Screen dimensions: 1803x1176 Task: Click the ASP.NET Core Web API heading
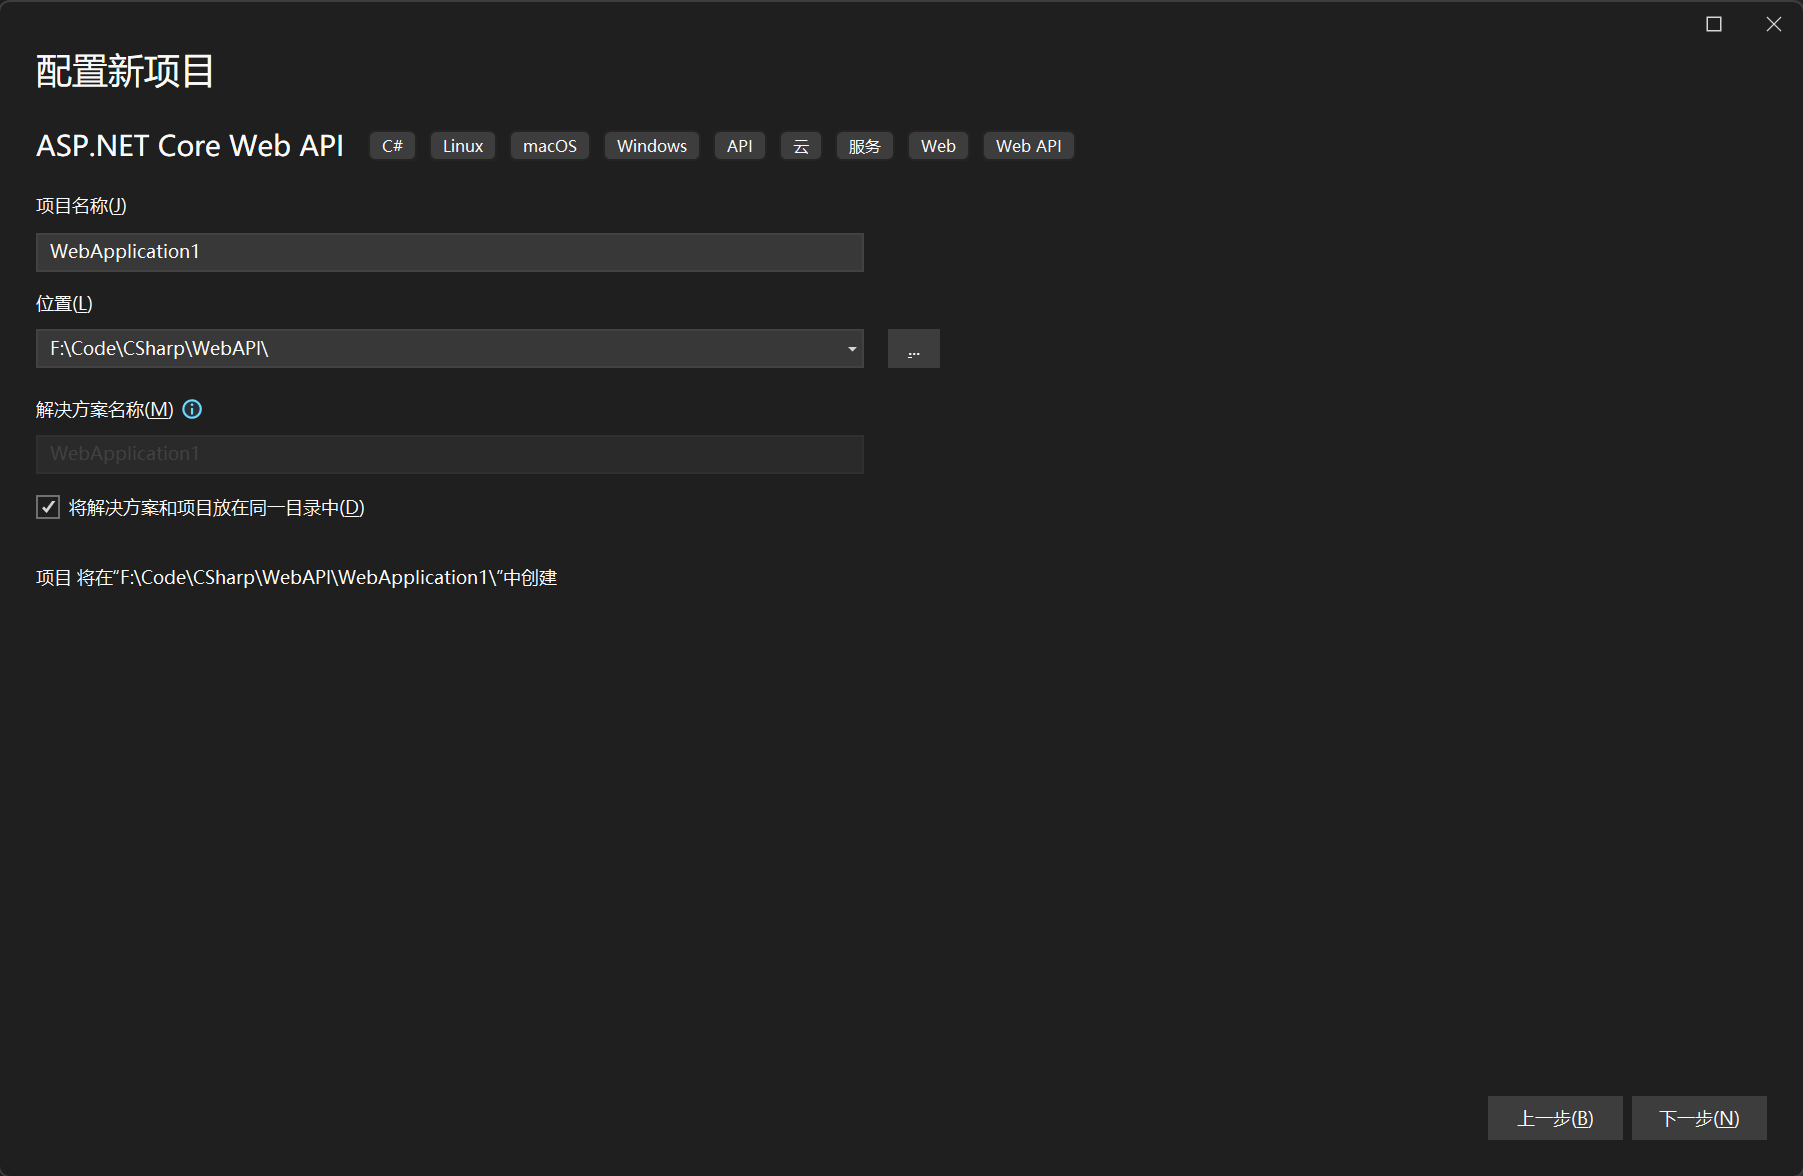[x=190, y=146]
